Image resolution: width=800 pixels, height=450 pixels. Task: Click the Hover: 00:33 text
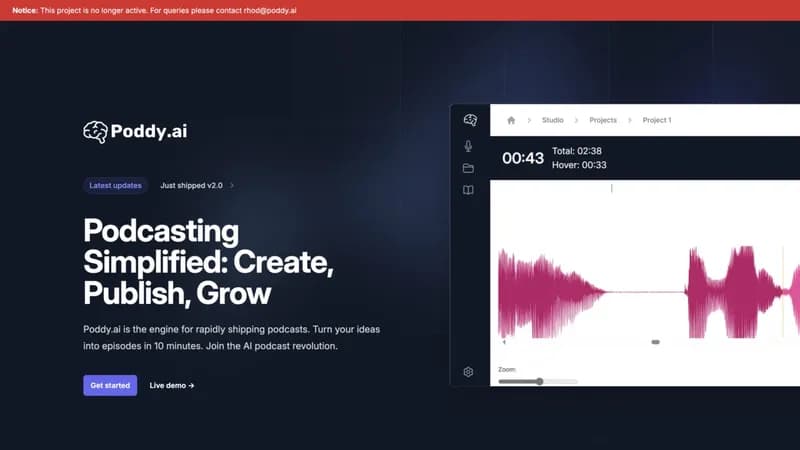click(x=579, y=165)
